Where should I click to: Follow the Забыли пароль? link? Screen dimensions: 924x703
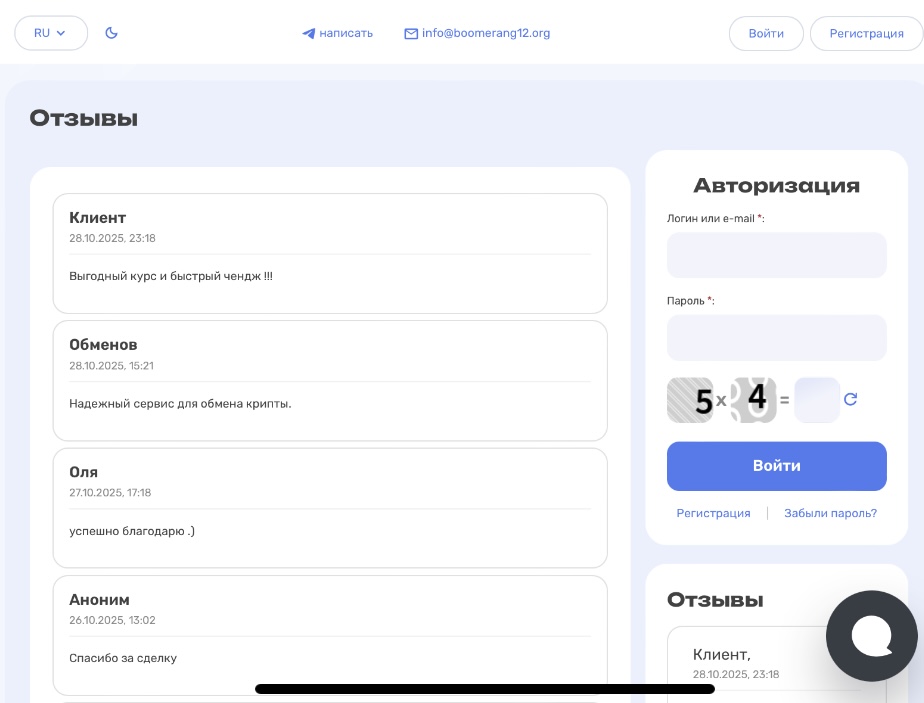[x=830, y=513]
